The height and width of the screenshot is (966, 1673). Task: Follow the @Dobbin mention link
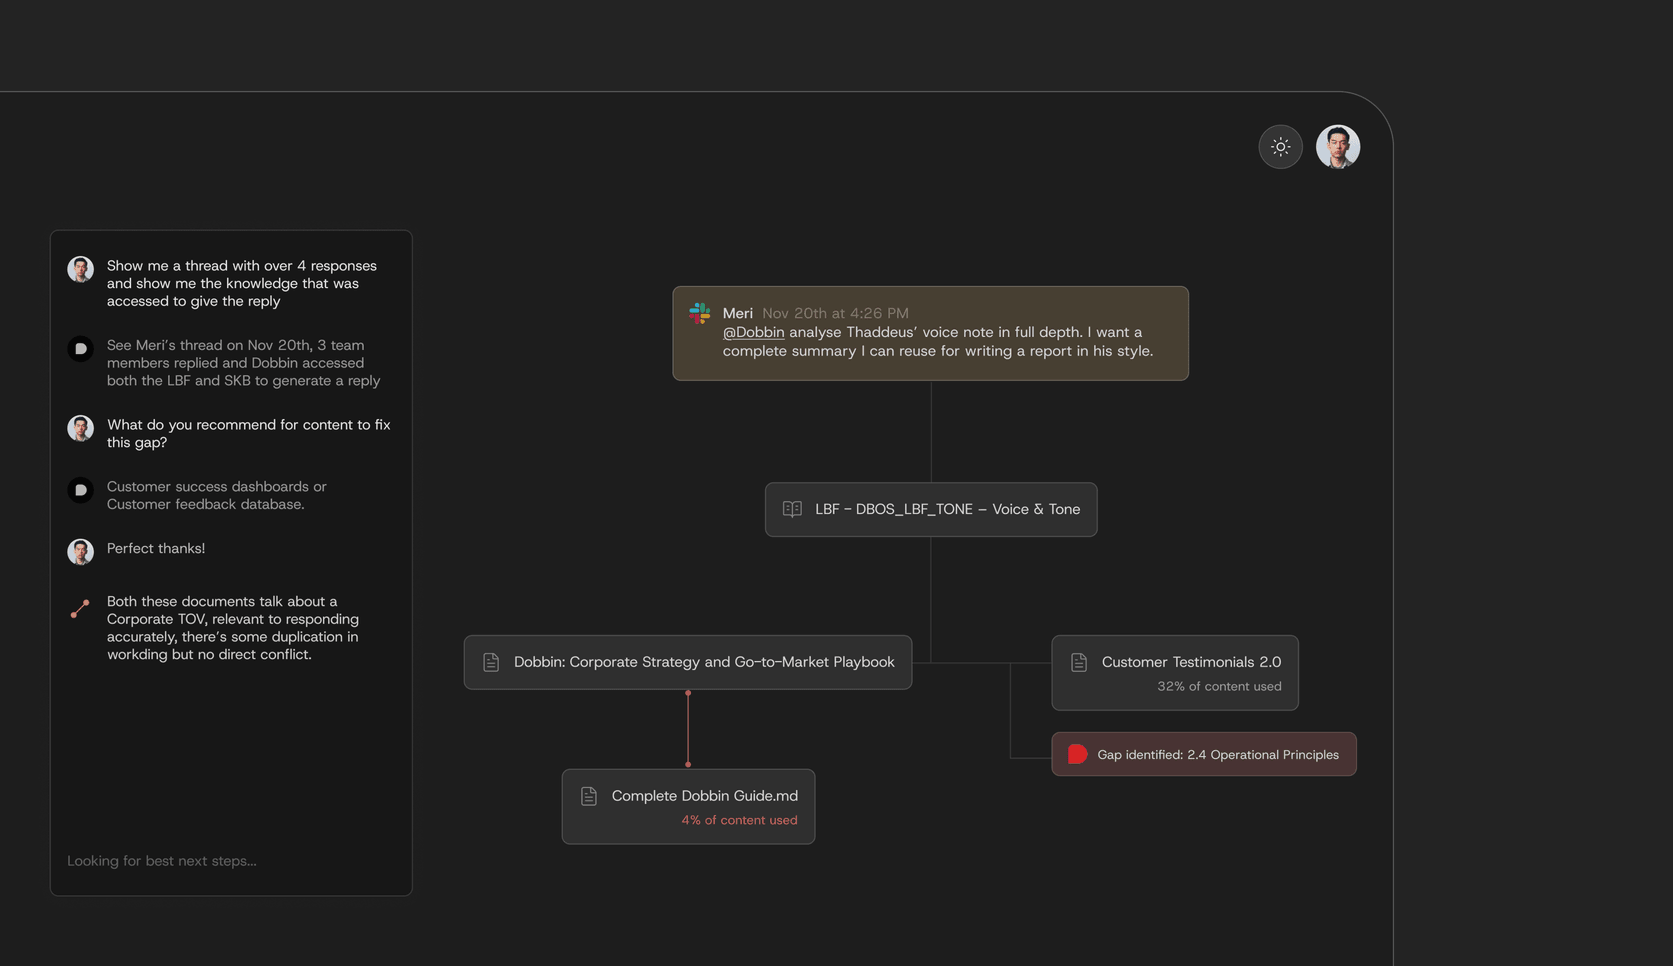(x=753, y=332)
